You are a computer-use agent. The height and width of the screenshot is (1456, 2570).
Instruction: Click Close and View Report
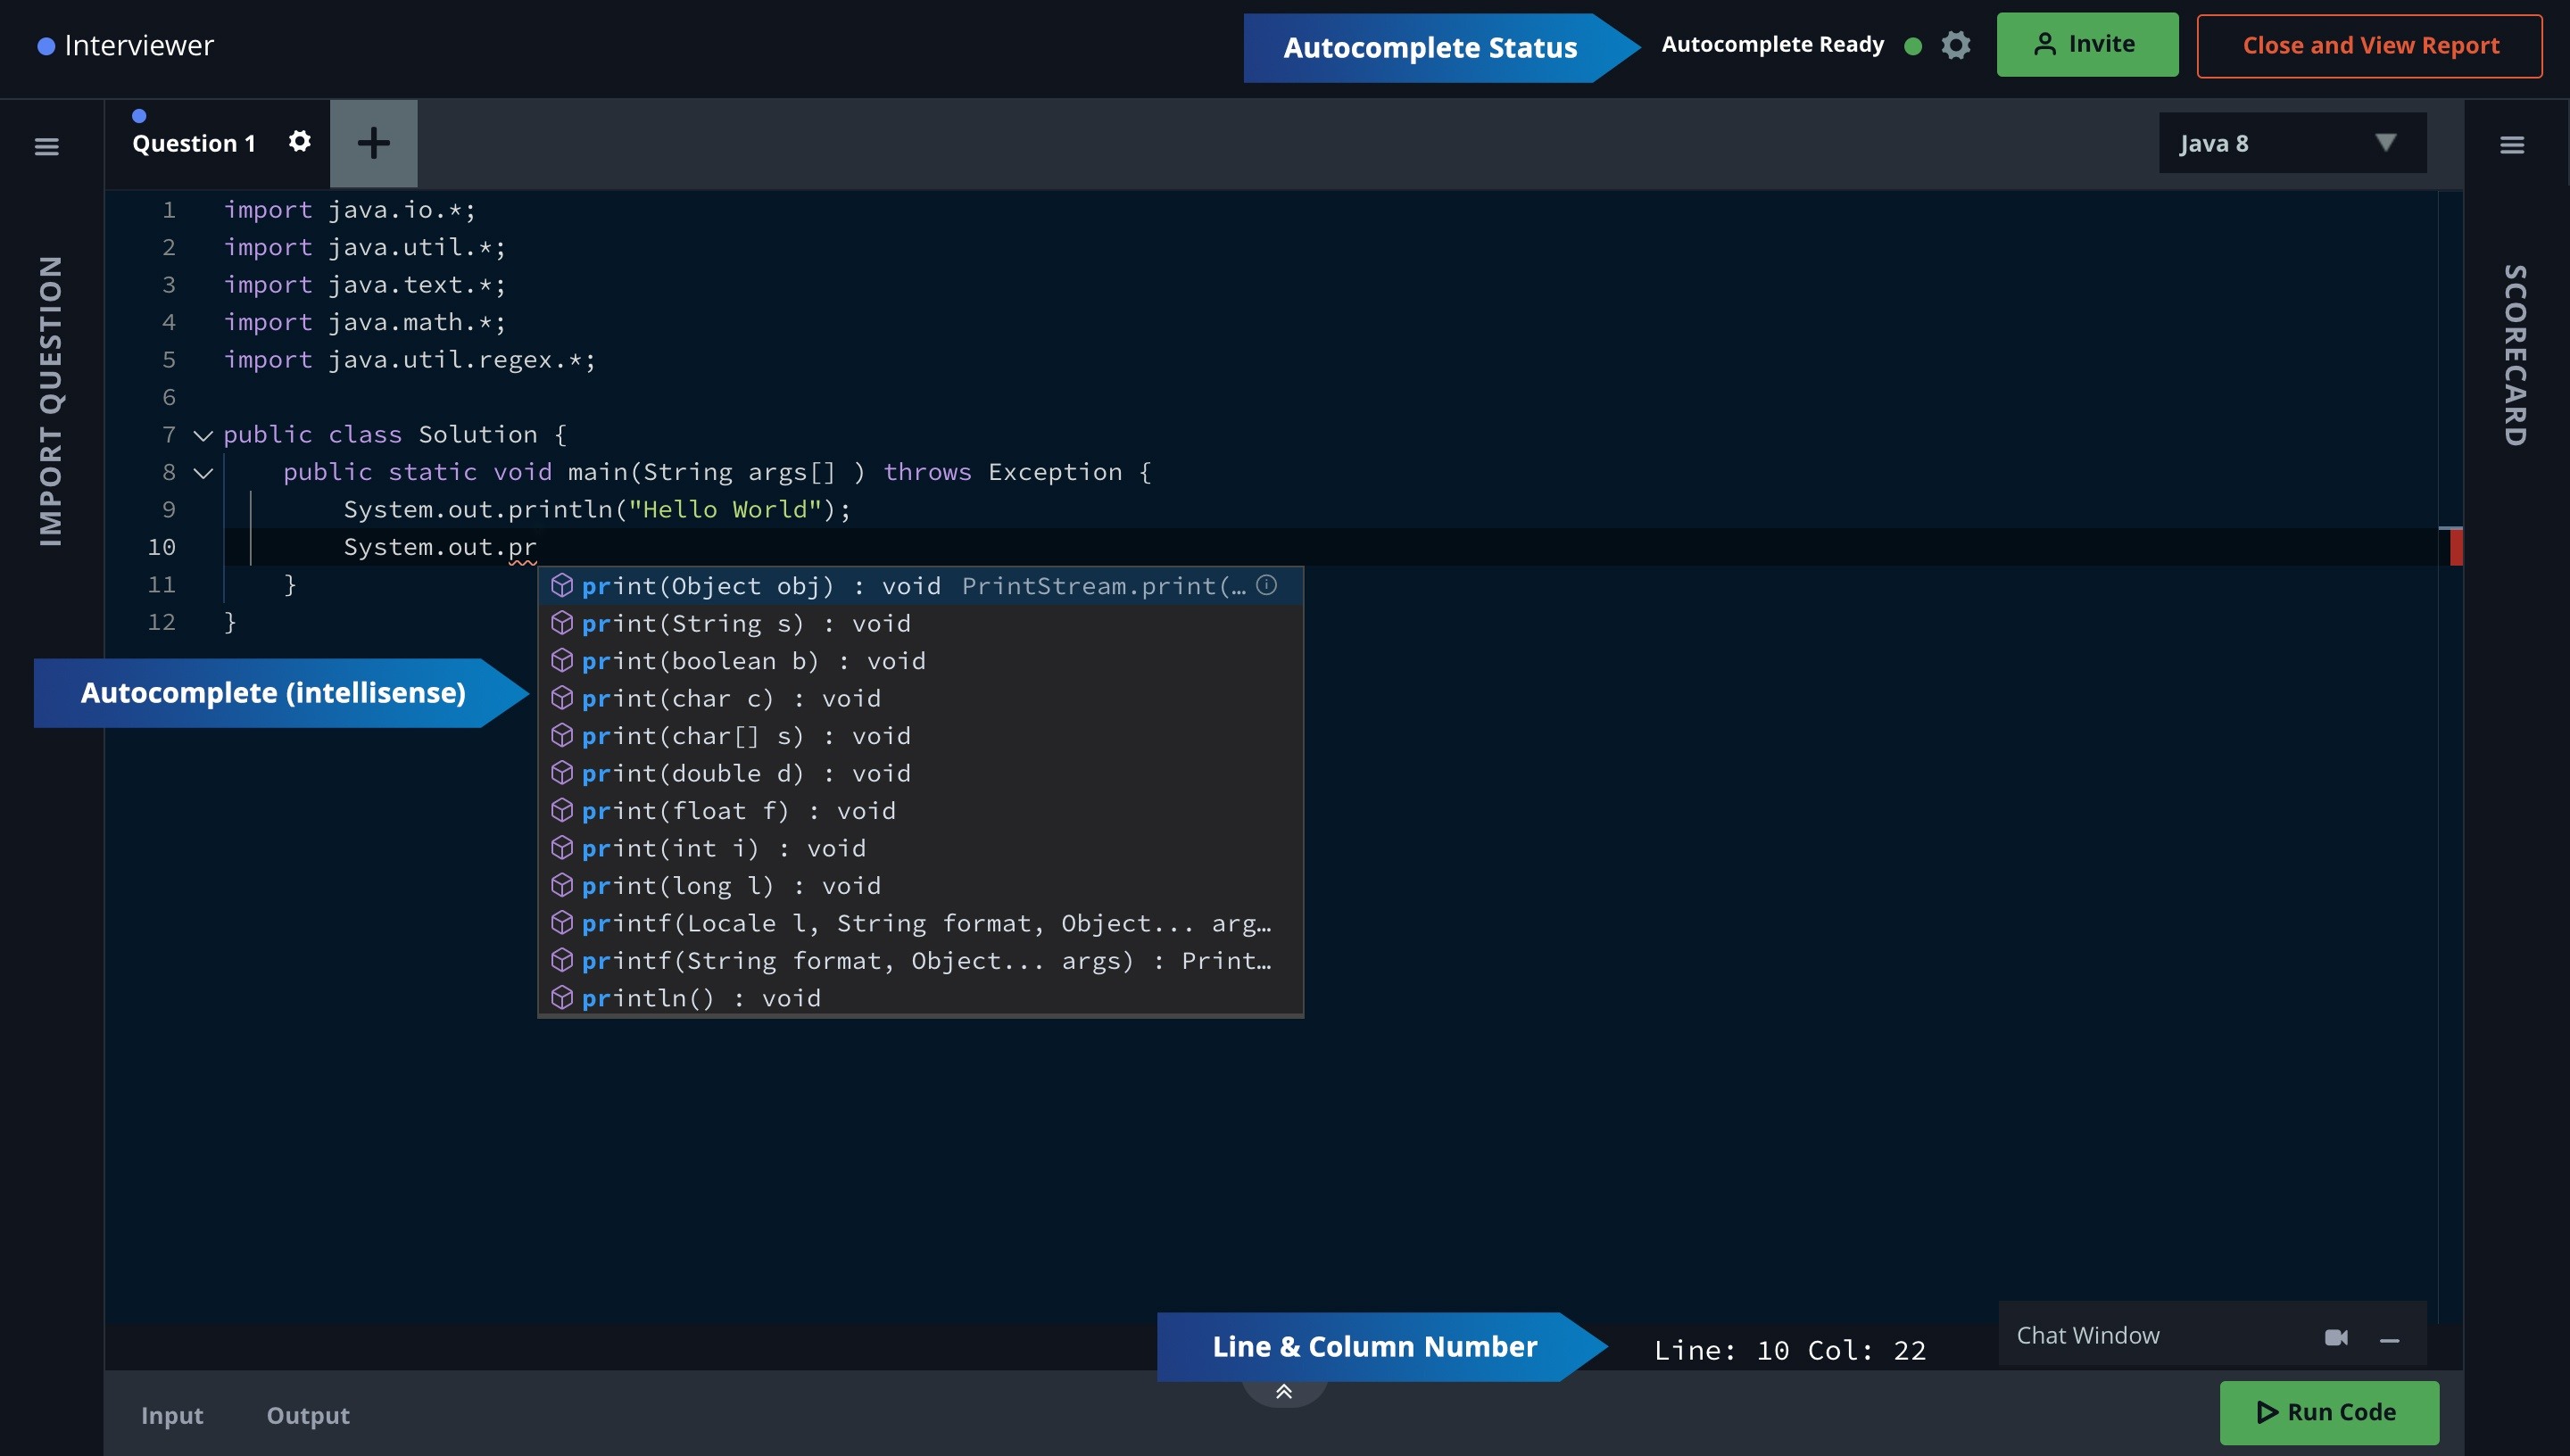point(2369,46)
